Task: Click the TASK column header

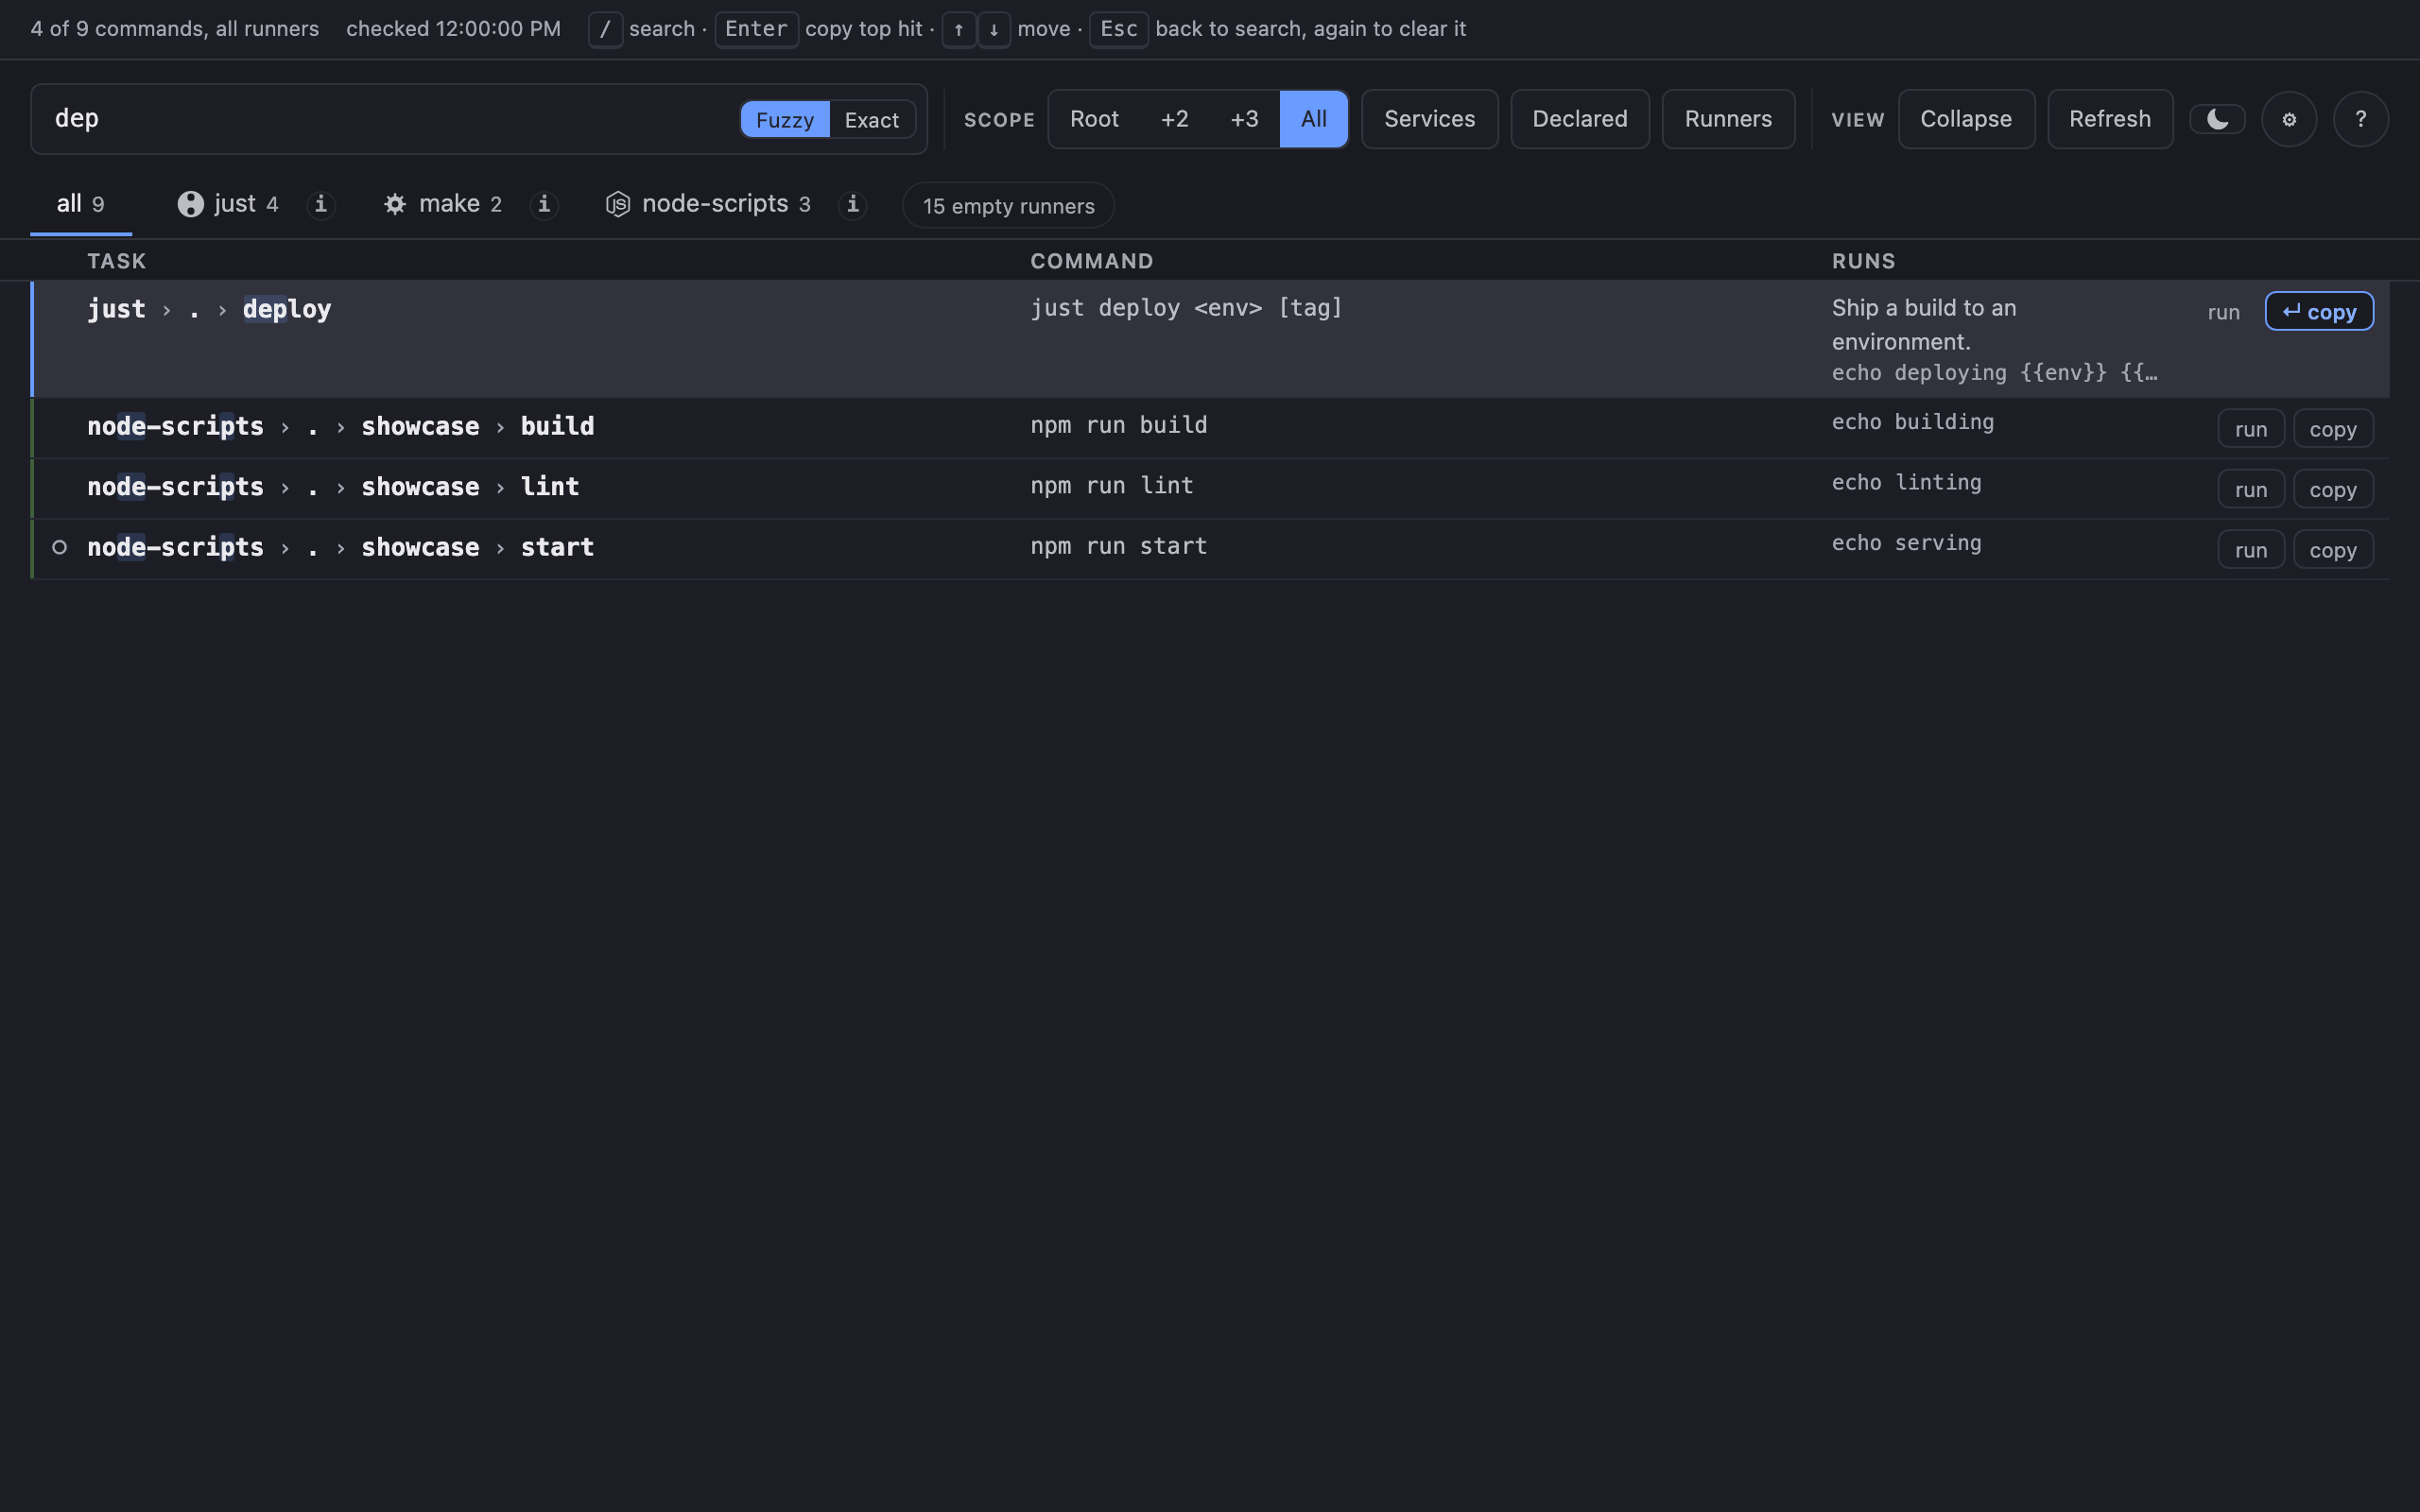Action: tap(117, 261)
